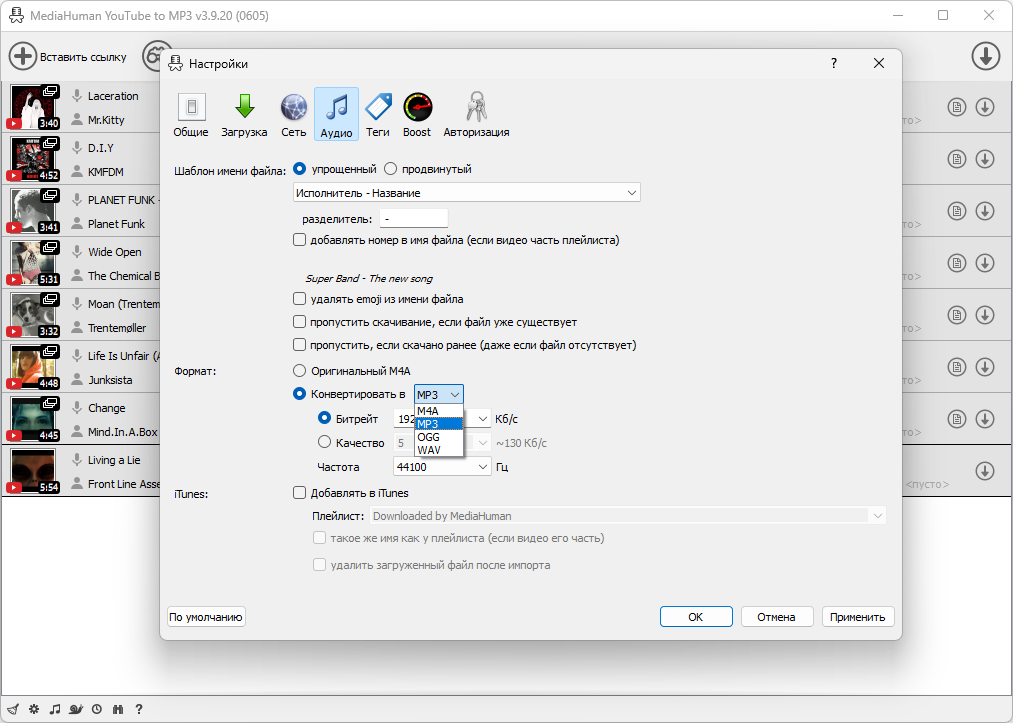Image resolution: width=1013 pixels, height=723 pixels.
Task: Choose M4A from the format list
Action: 439,411
